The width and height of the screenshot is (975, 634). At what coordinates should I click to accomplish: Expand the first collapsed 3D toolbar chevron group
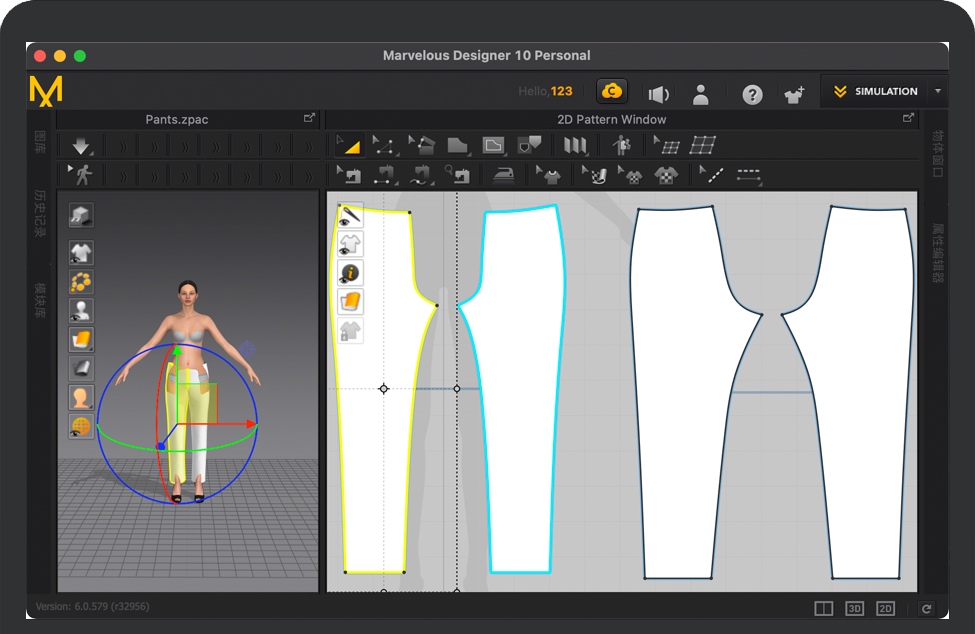pos(122,146)
